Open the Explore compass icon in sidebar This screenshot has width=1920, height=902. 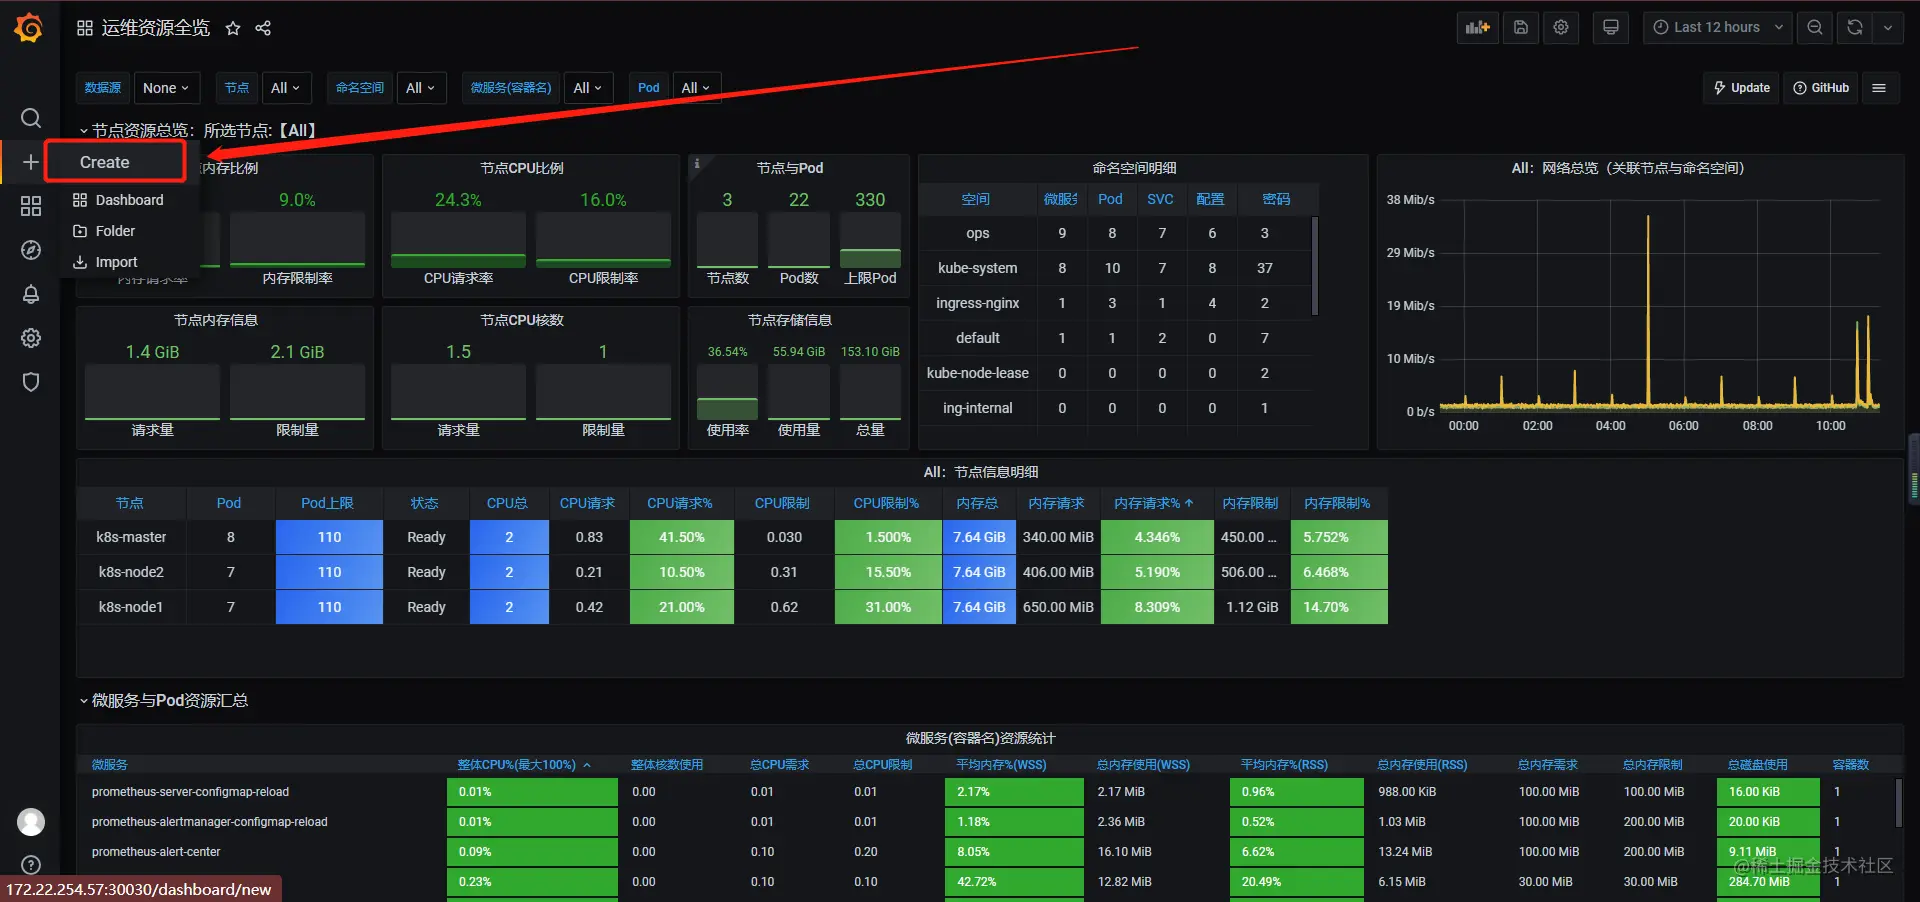[31, 250]
